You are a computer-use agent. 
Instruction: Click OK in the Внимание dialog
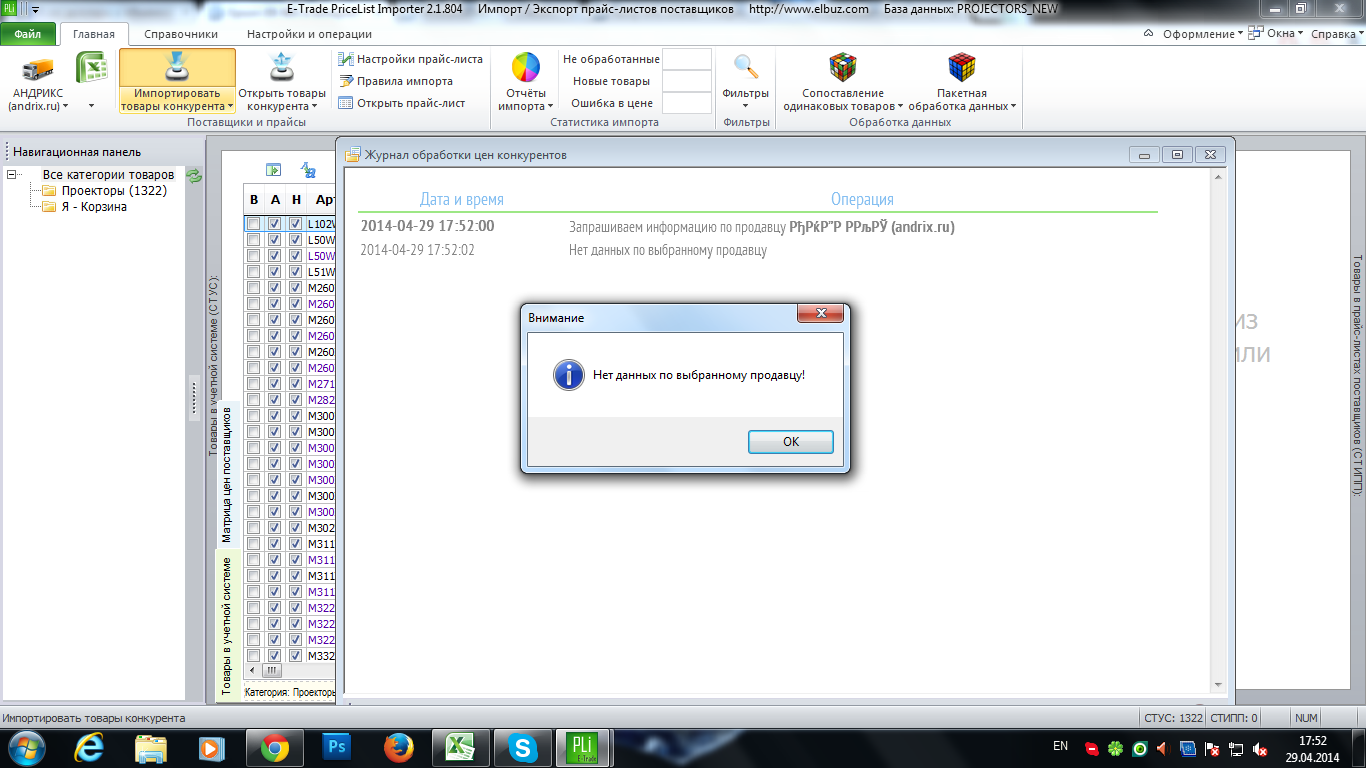(790, 442)
